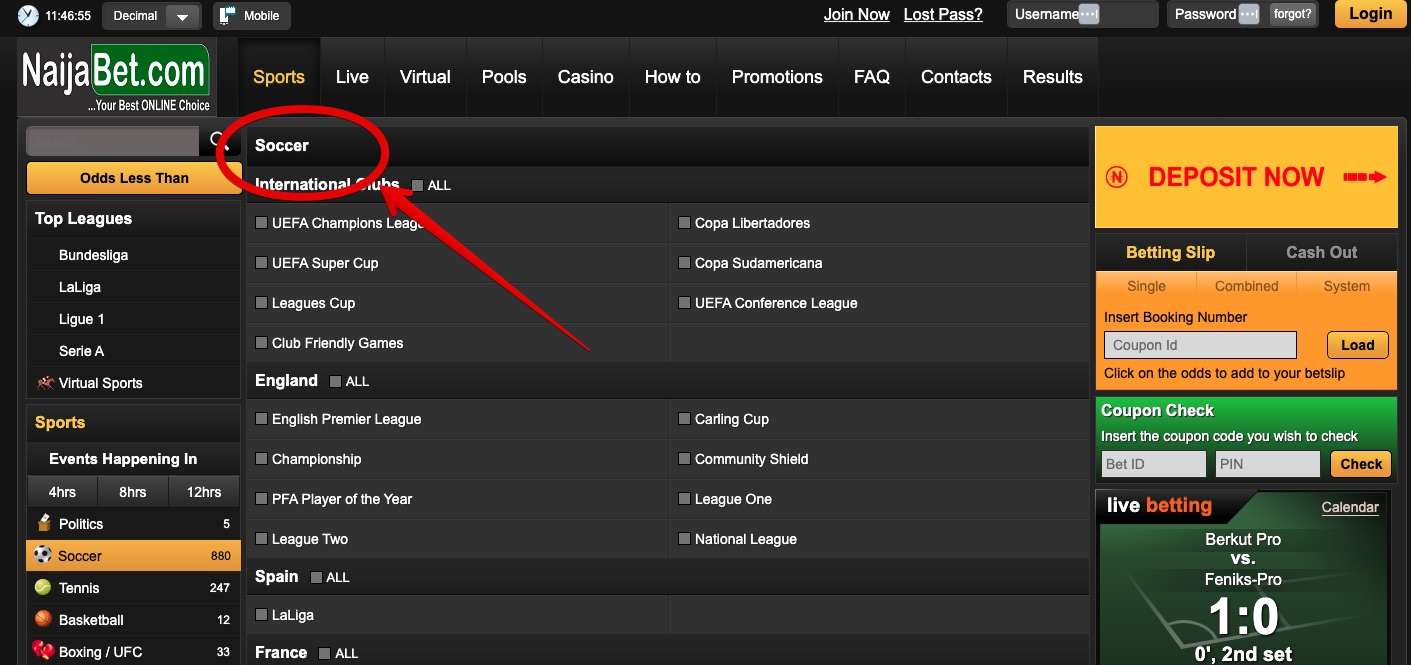1411x665 pixels.
Task: Open the Odds Less Than filter
Action: click(x=134, y=178)
